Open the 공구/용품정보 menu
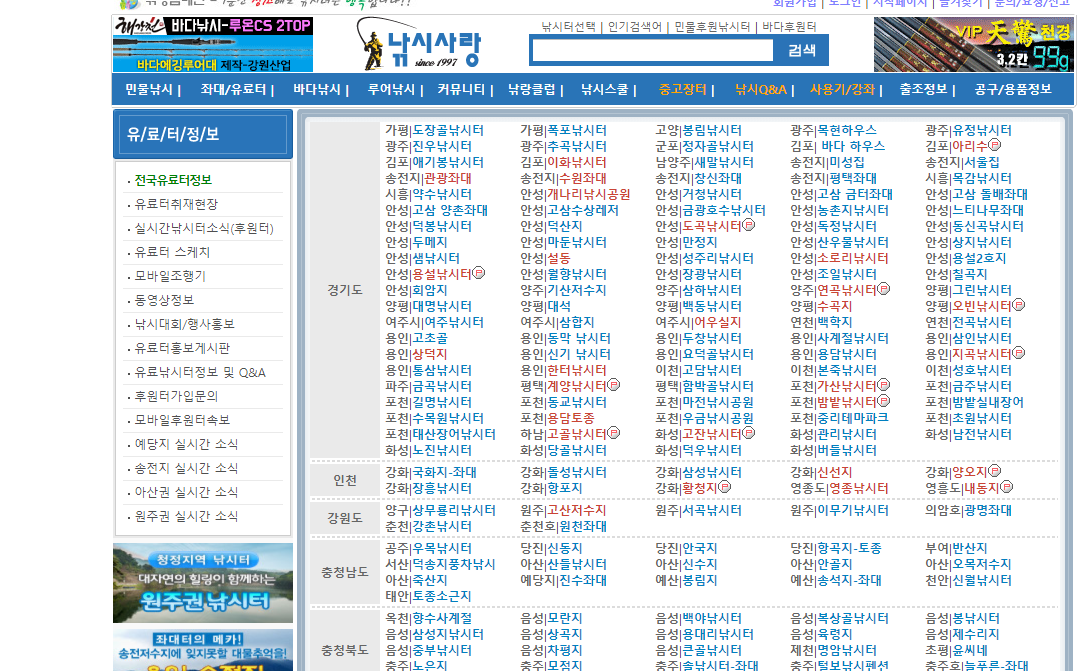 point(1012,90)
